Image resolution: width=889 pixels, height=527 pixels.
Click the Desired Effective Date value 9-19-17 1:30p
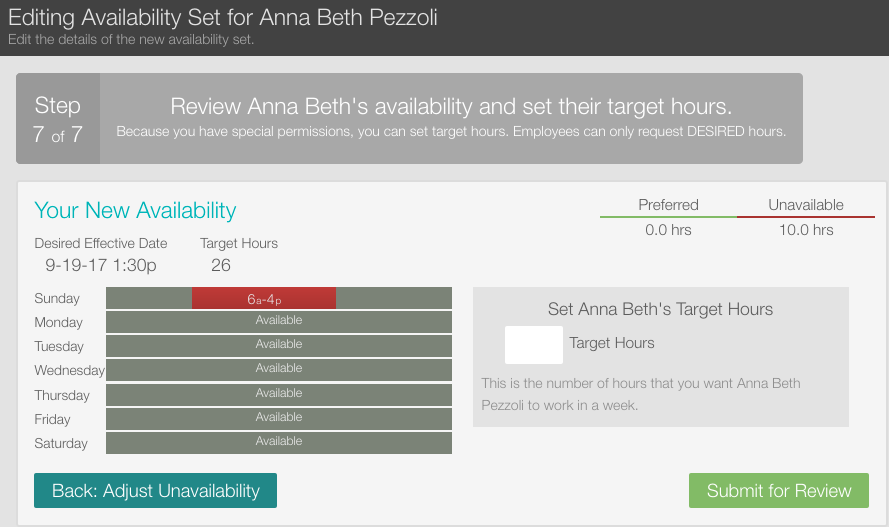pos(101,265)
